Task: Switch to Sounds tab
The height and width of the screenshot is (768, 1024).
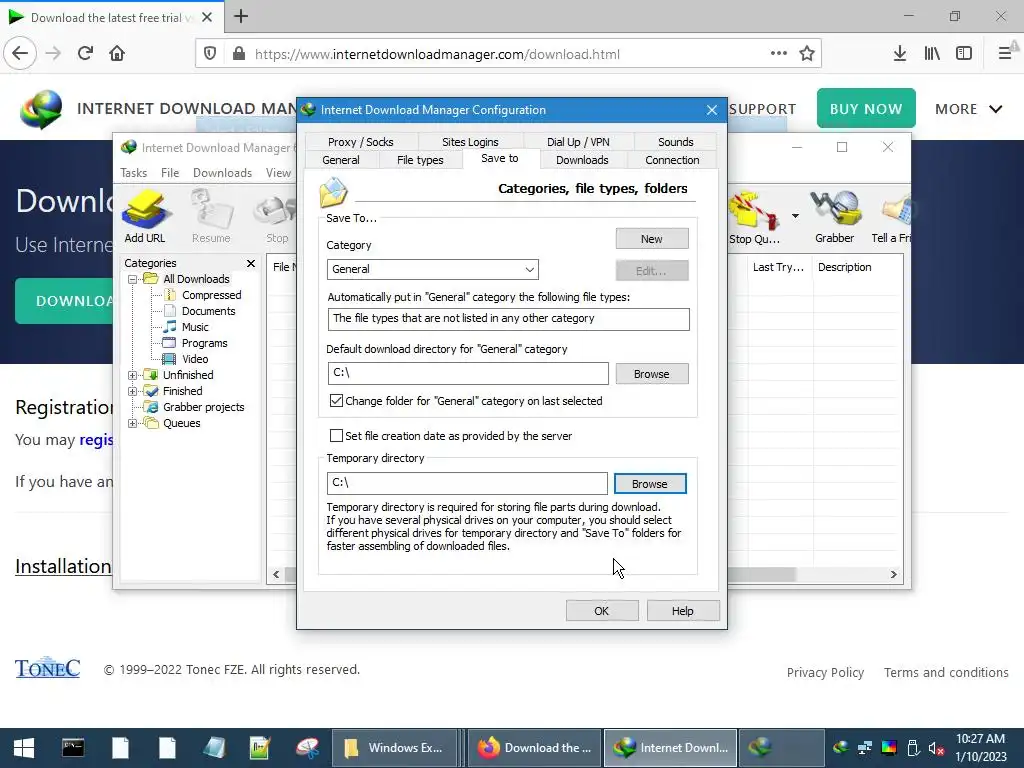Action: coord(675,142)
